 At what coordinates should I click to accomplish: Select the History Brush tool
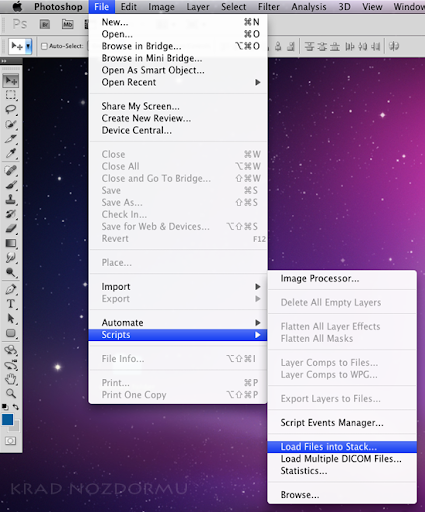coord(11,214)
